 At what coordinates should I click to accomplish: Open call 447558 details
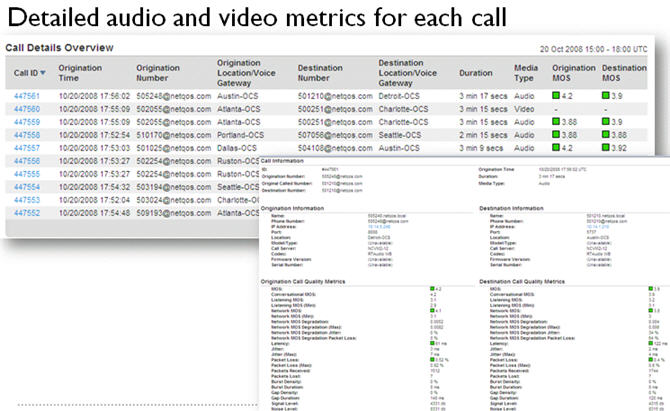[x=27, y=135]
